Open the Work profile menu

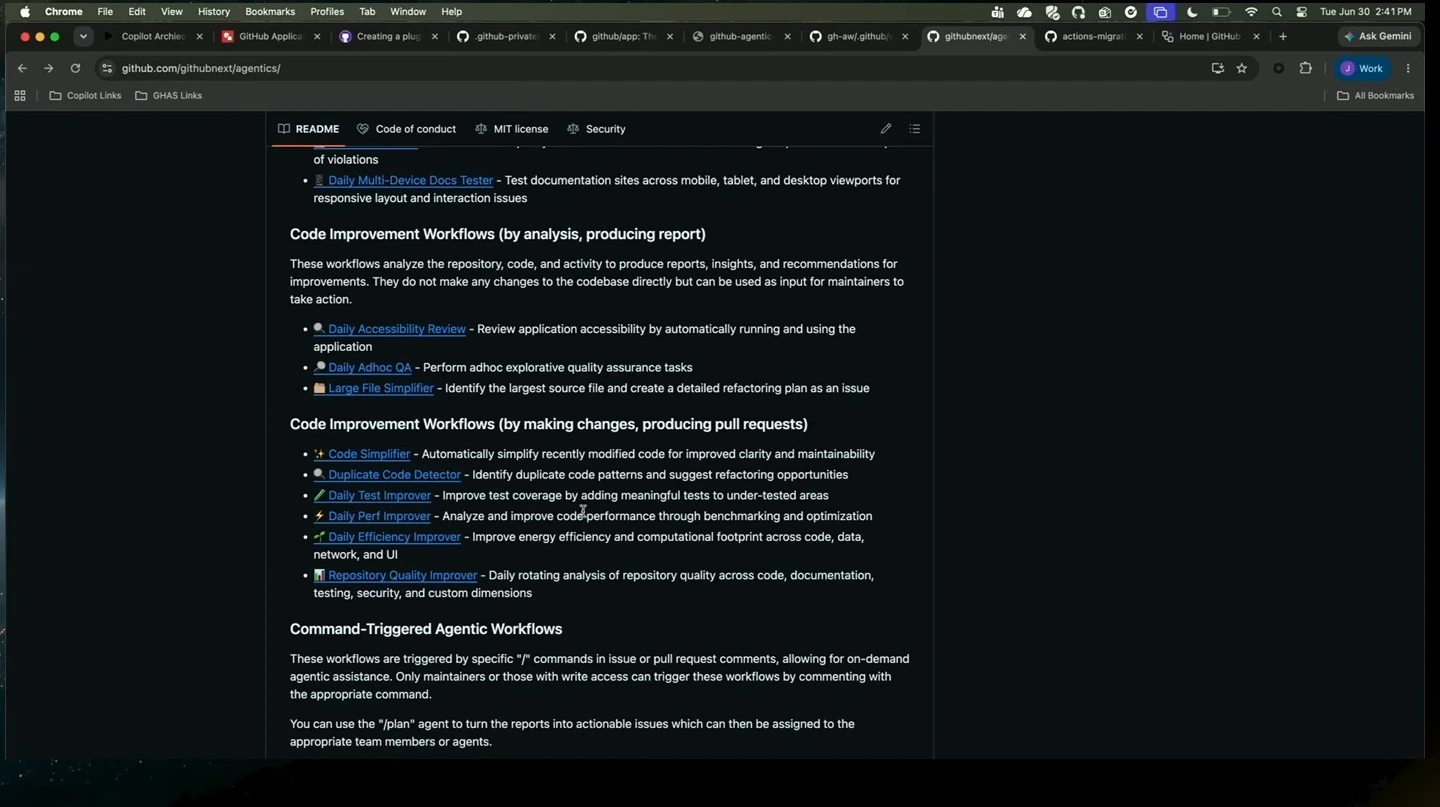(x=1363, y=68)
